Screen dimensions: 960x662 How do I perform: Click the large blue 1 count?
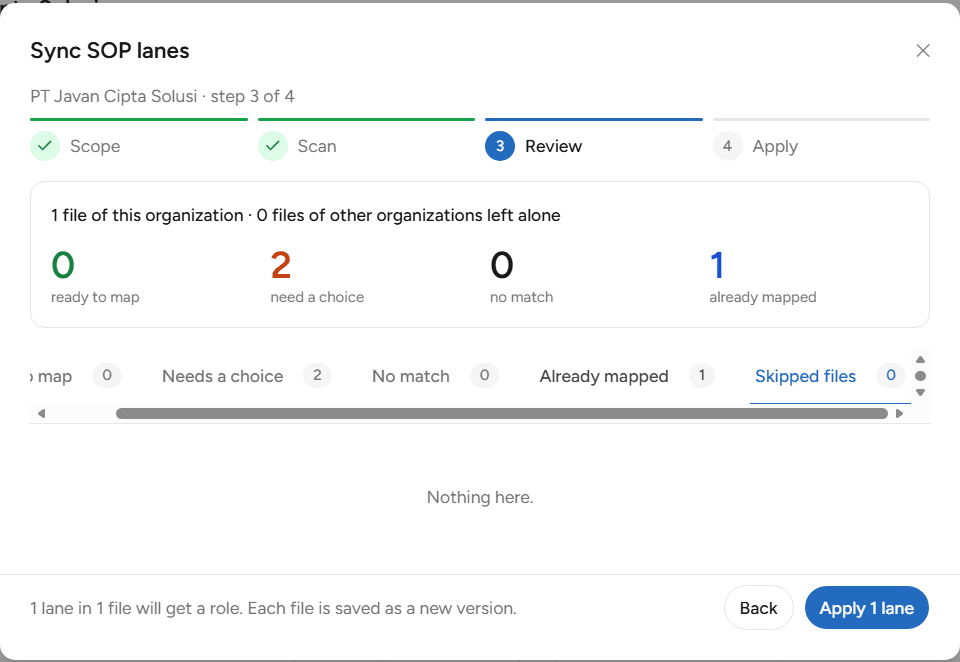point(717,265)
